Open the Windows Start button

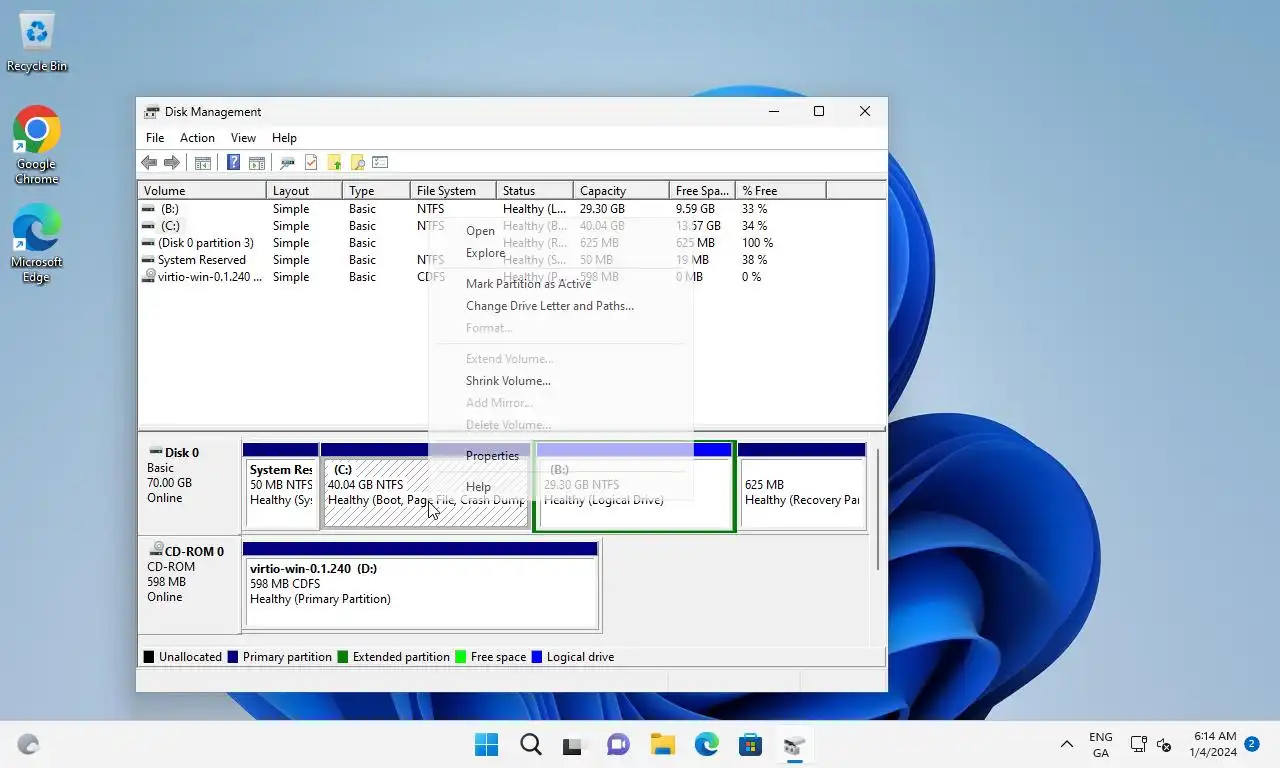487,745
